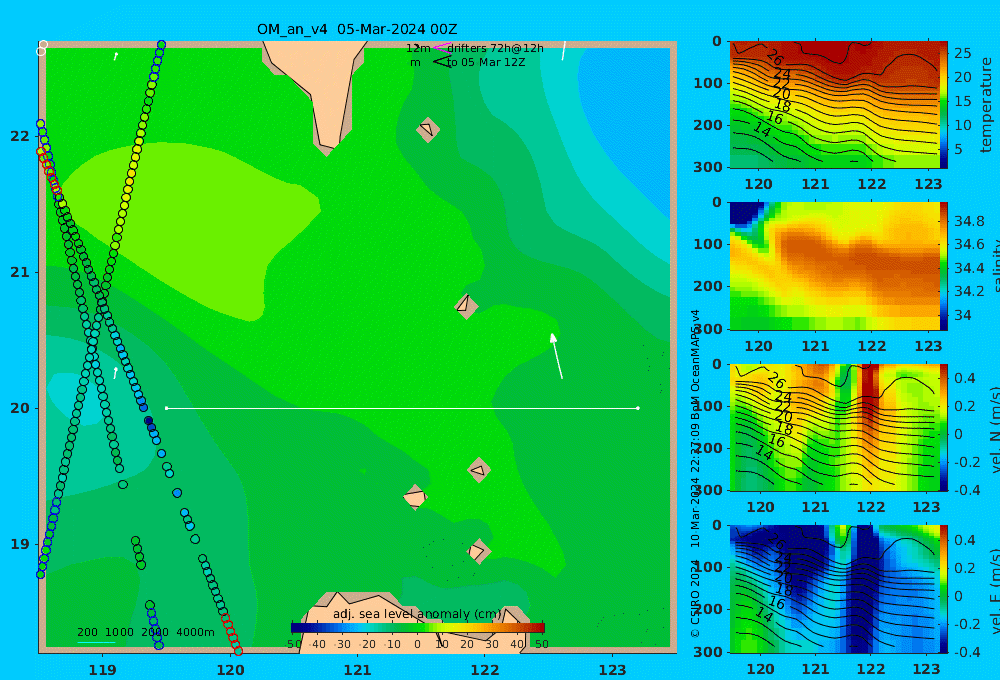Click the red-outlined track dots near latitude 22 at the left
Viewport: 1000px width, 680px height.
49,171
